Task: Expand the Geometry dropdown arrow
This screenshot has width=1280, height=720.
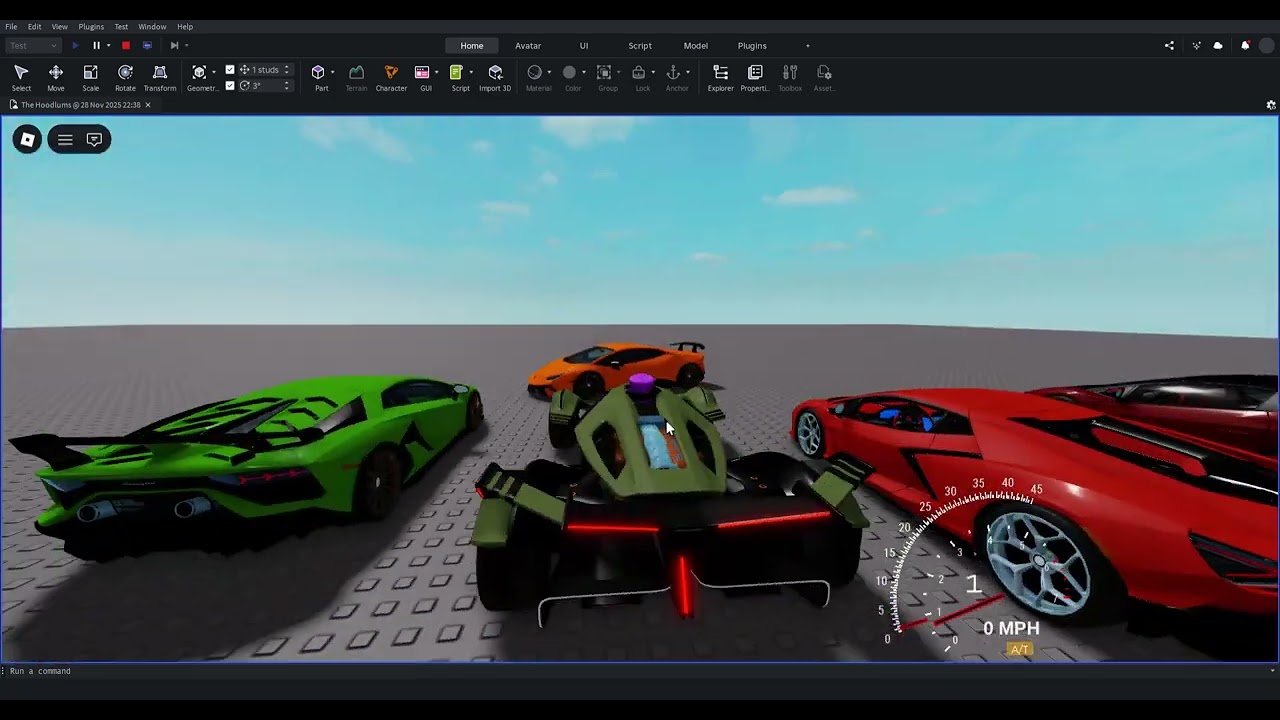Action: point(214,72)
